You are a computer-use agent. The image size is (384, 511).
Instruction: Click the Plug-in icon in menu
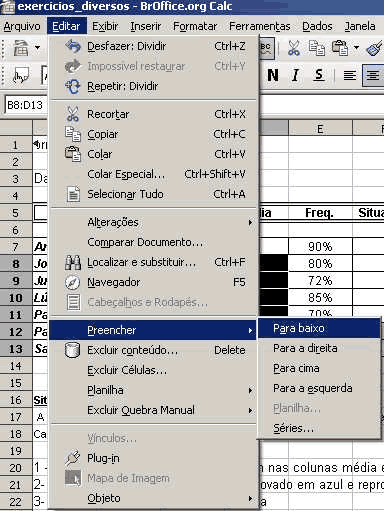[x=73, y=458]
